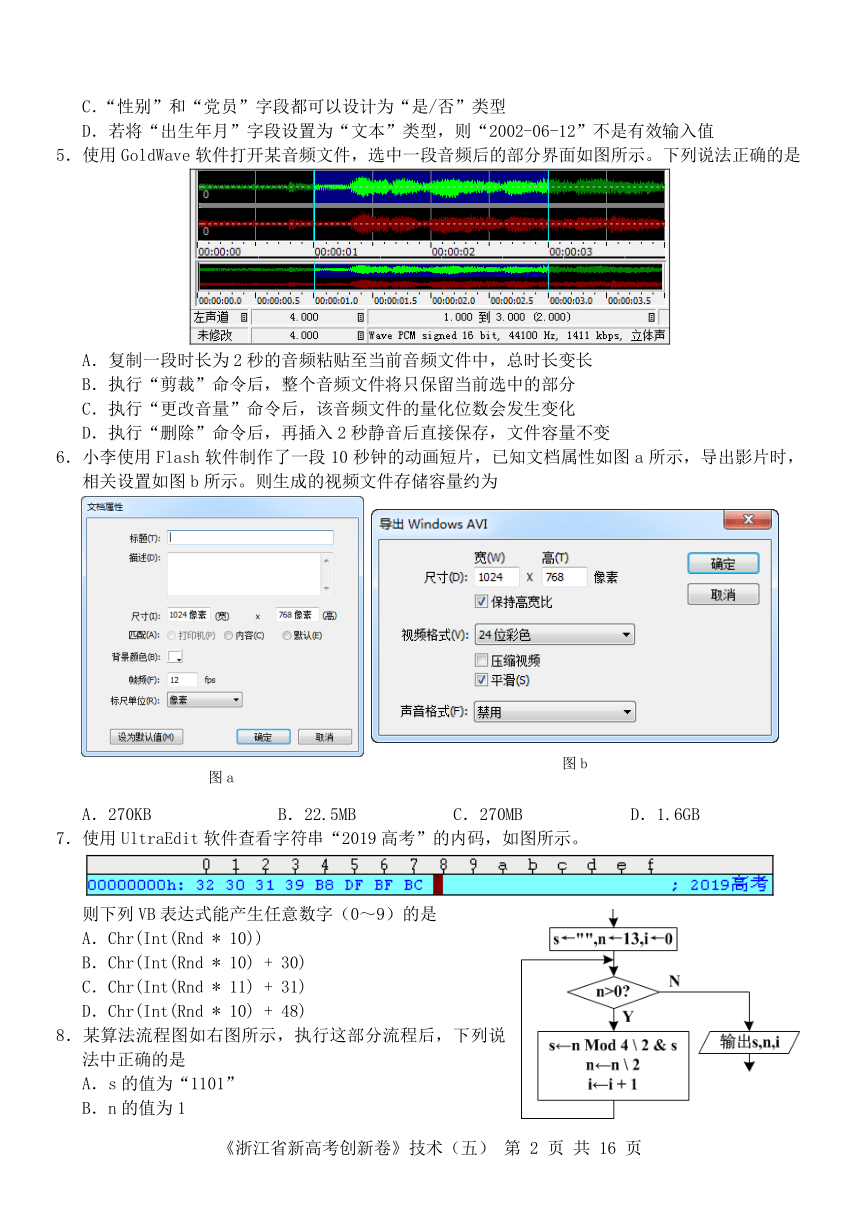Focus the export 宽(W) field with 1024
This screenshot has width=860, height=1215.
pos(497,577)
